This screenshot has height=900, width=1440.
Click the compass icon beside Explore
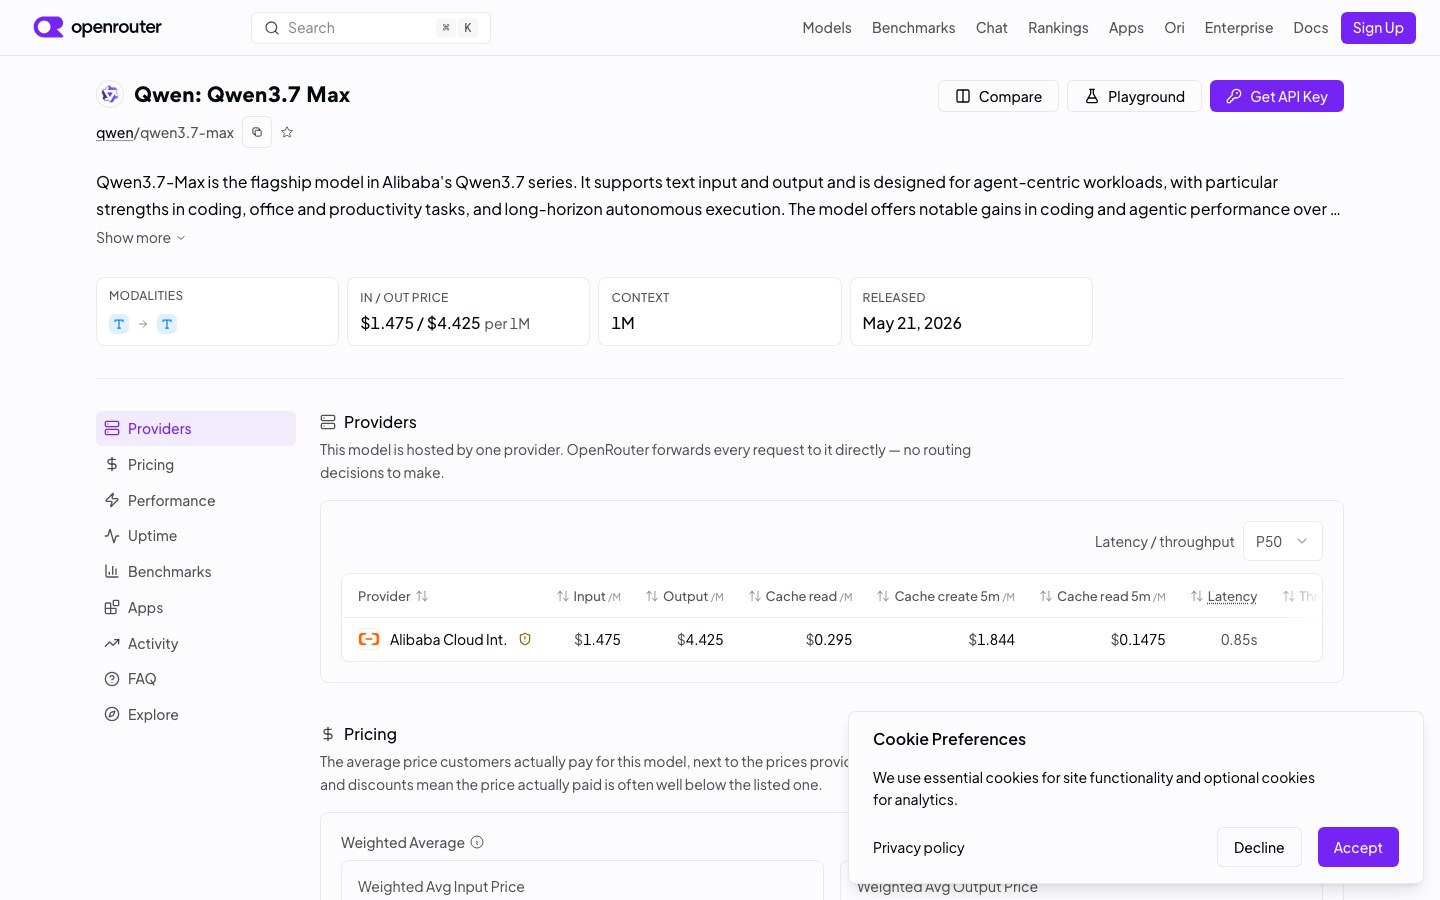point(112,714)
